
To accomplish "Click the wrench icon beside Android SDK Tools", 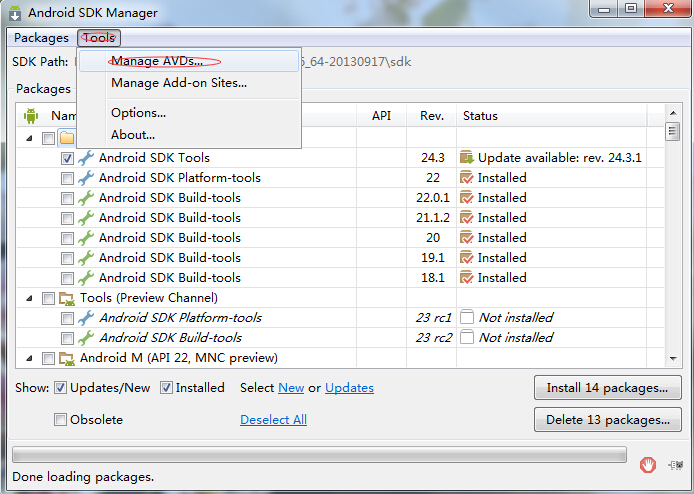I will 86,158.
